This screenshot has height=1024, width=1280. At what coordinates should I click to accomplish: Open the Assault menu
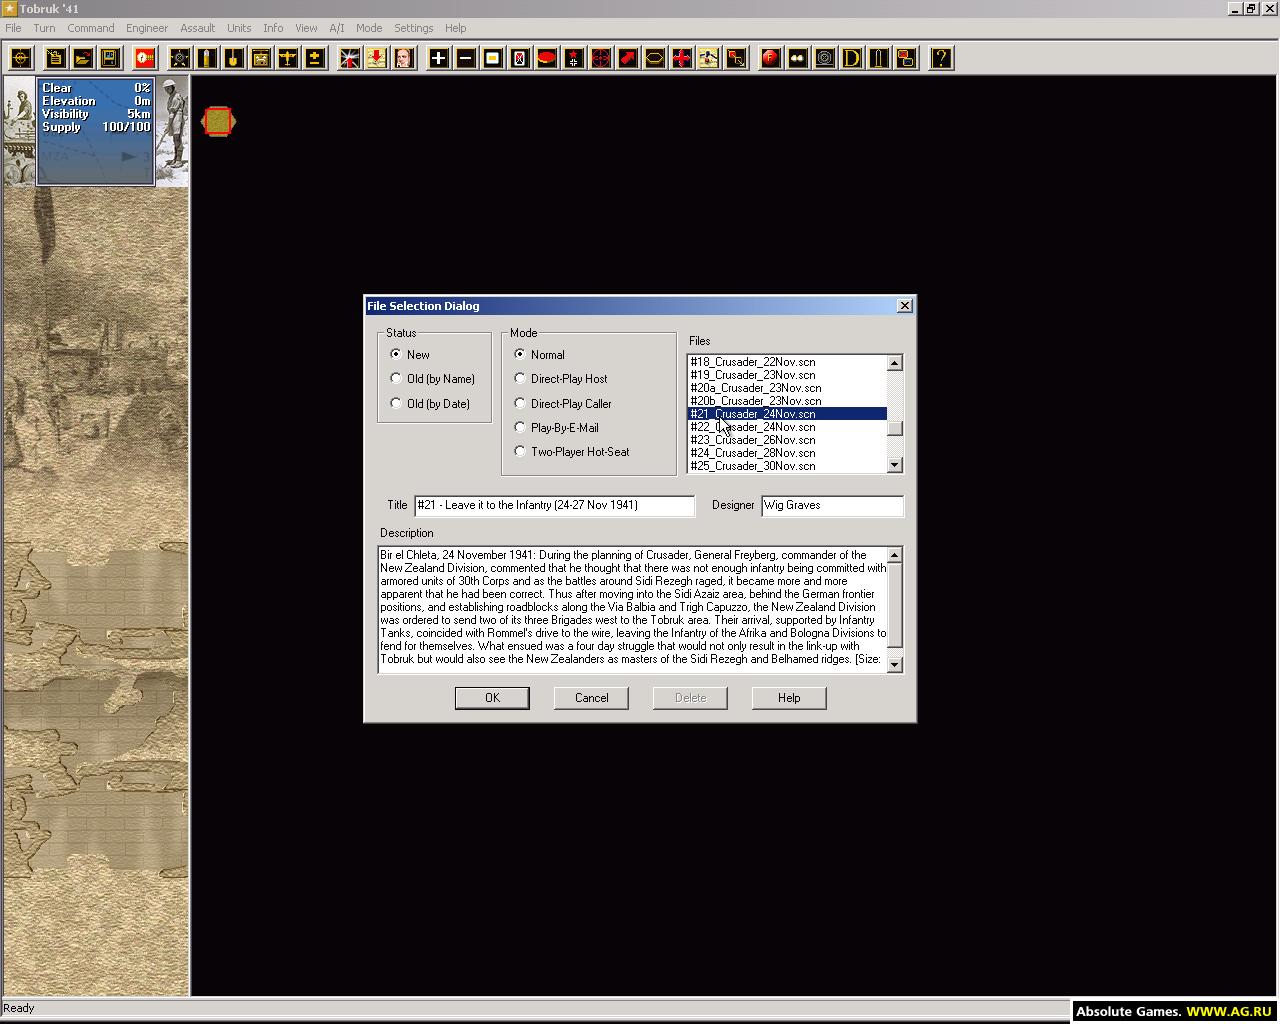pos(197,28)
